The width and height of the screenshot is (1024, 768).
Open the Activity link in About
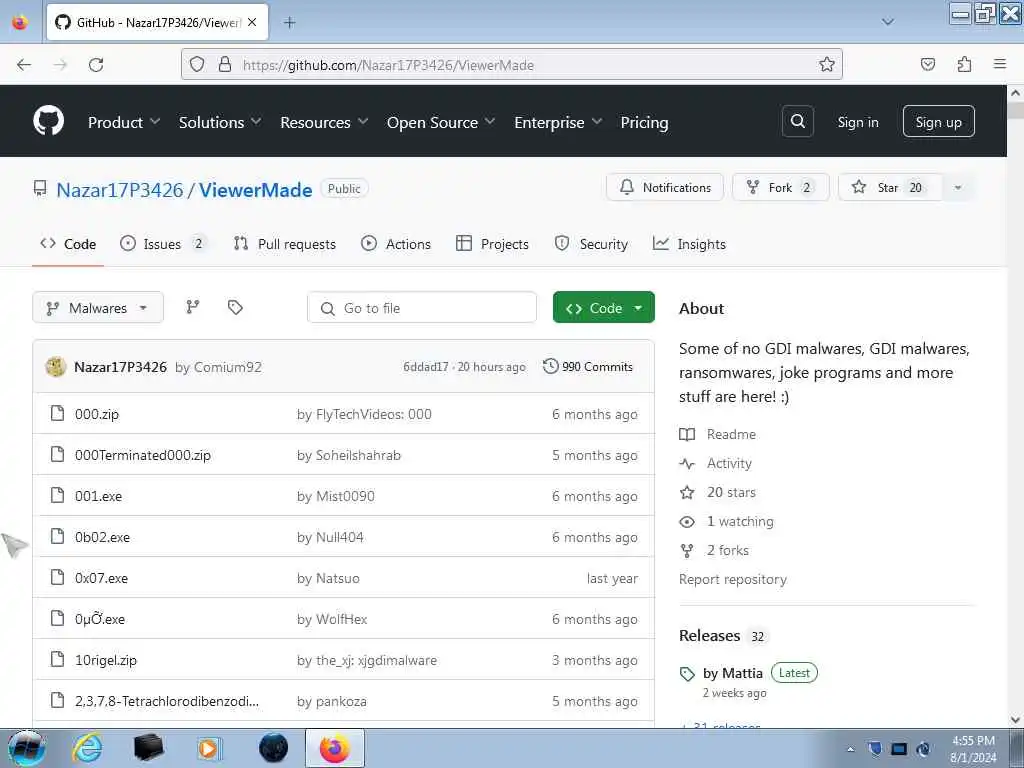tap(715, 463)
